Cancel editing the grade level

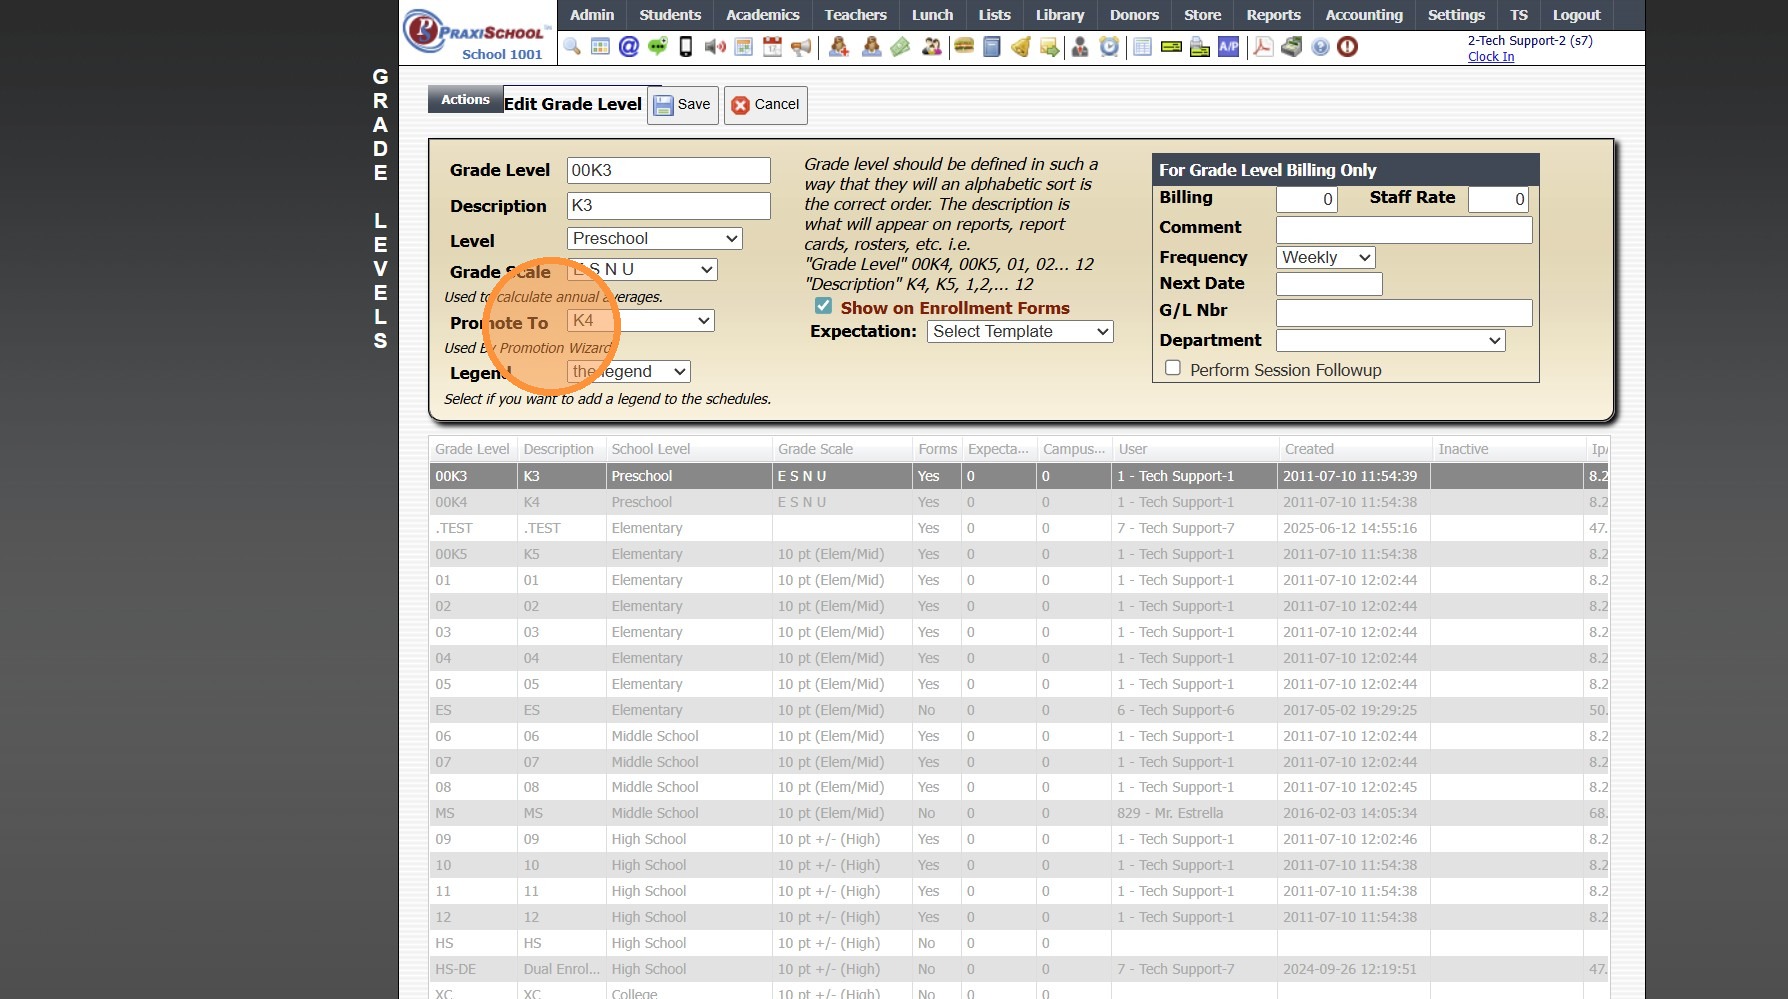pos(766,104)
